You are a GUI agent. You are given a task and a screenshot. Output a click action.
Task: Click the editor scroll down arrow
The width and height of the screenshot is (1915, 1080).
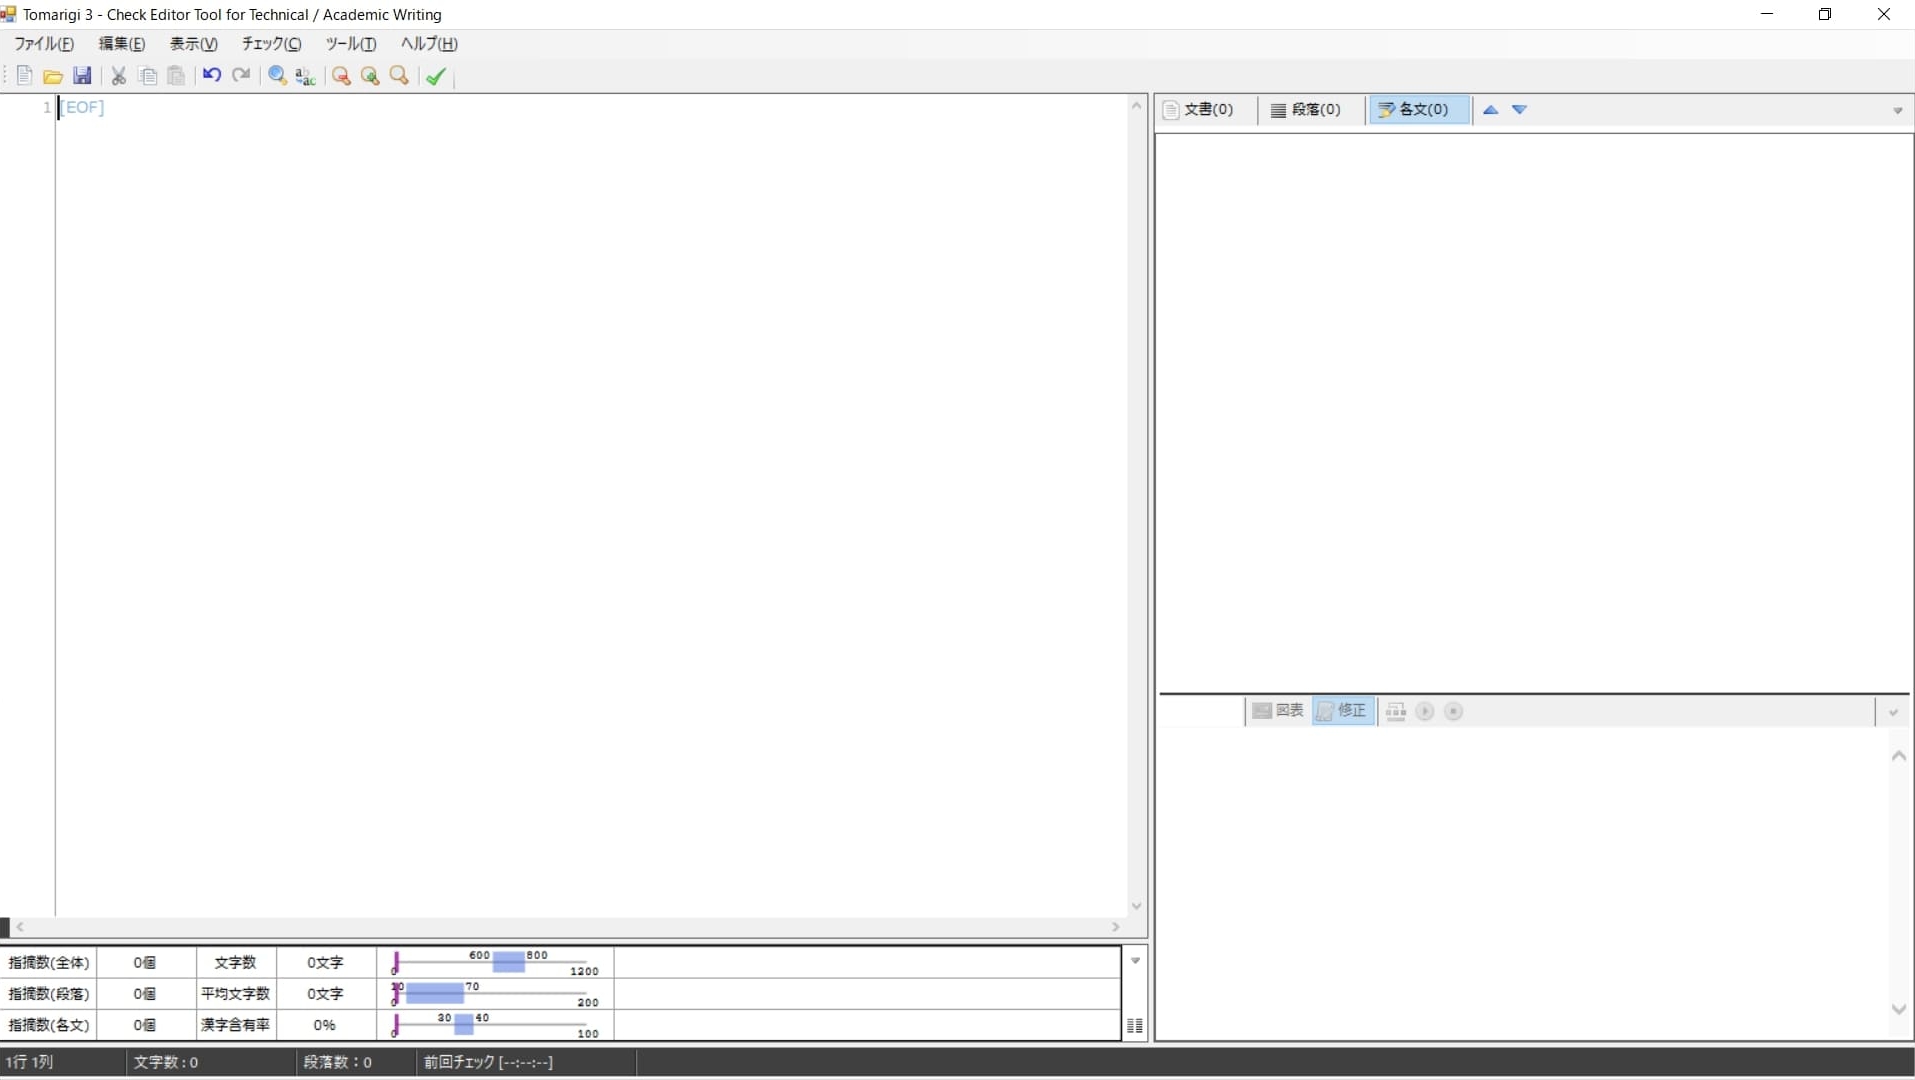[1136, 906]
